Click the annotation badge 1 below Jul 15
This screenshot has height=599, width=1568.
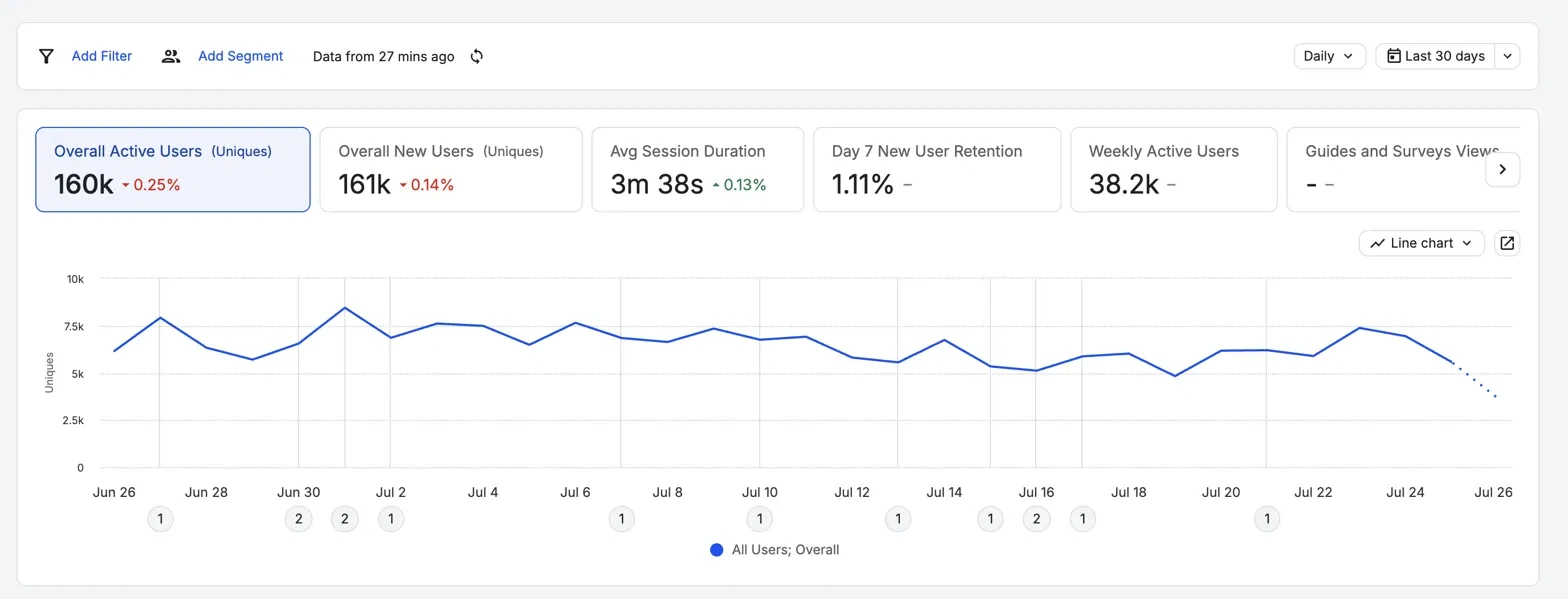pos(990,519)
